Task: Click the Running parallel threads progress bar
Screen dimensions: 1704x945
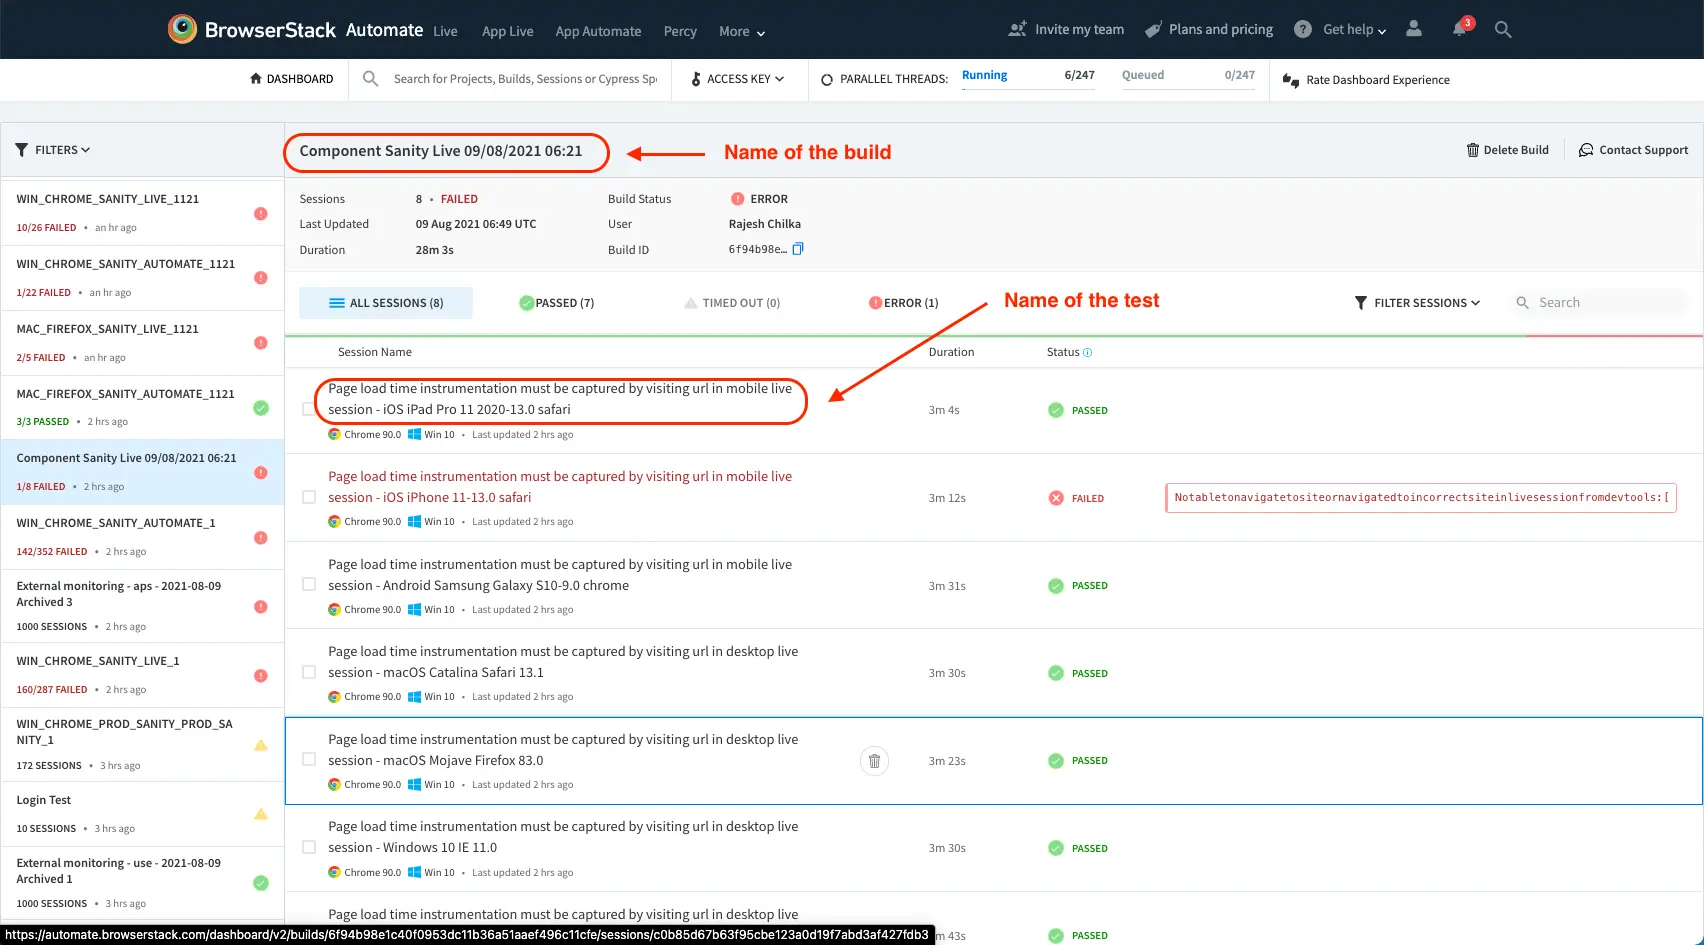Action: [1028, 89]
